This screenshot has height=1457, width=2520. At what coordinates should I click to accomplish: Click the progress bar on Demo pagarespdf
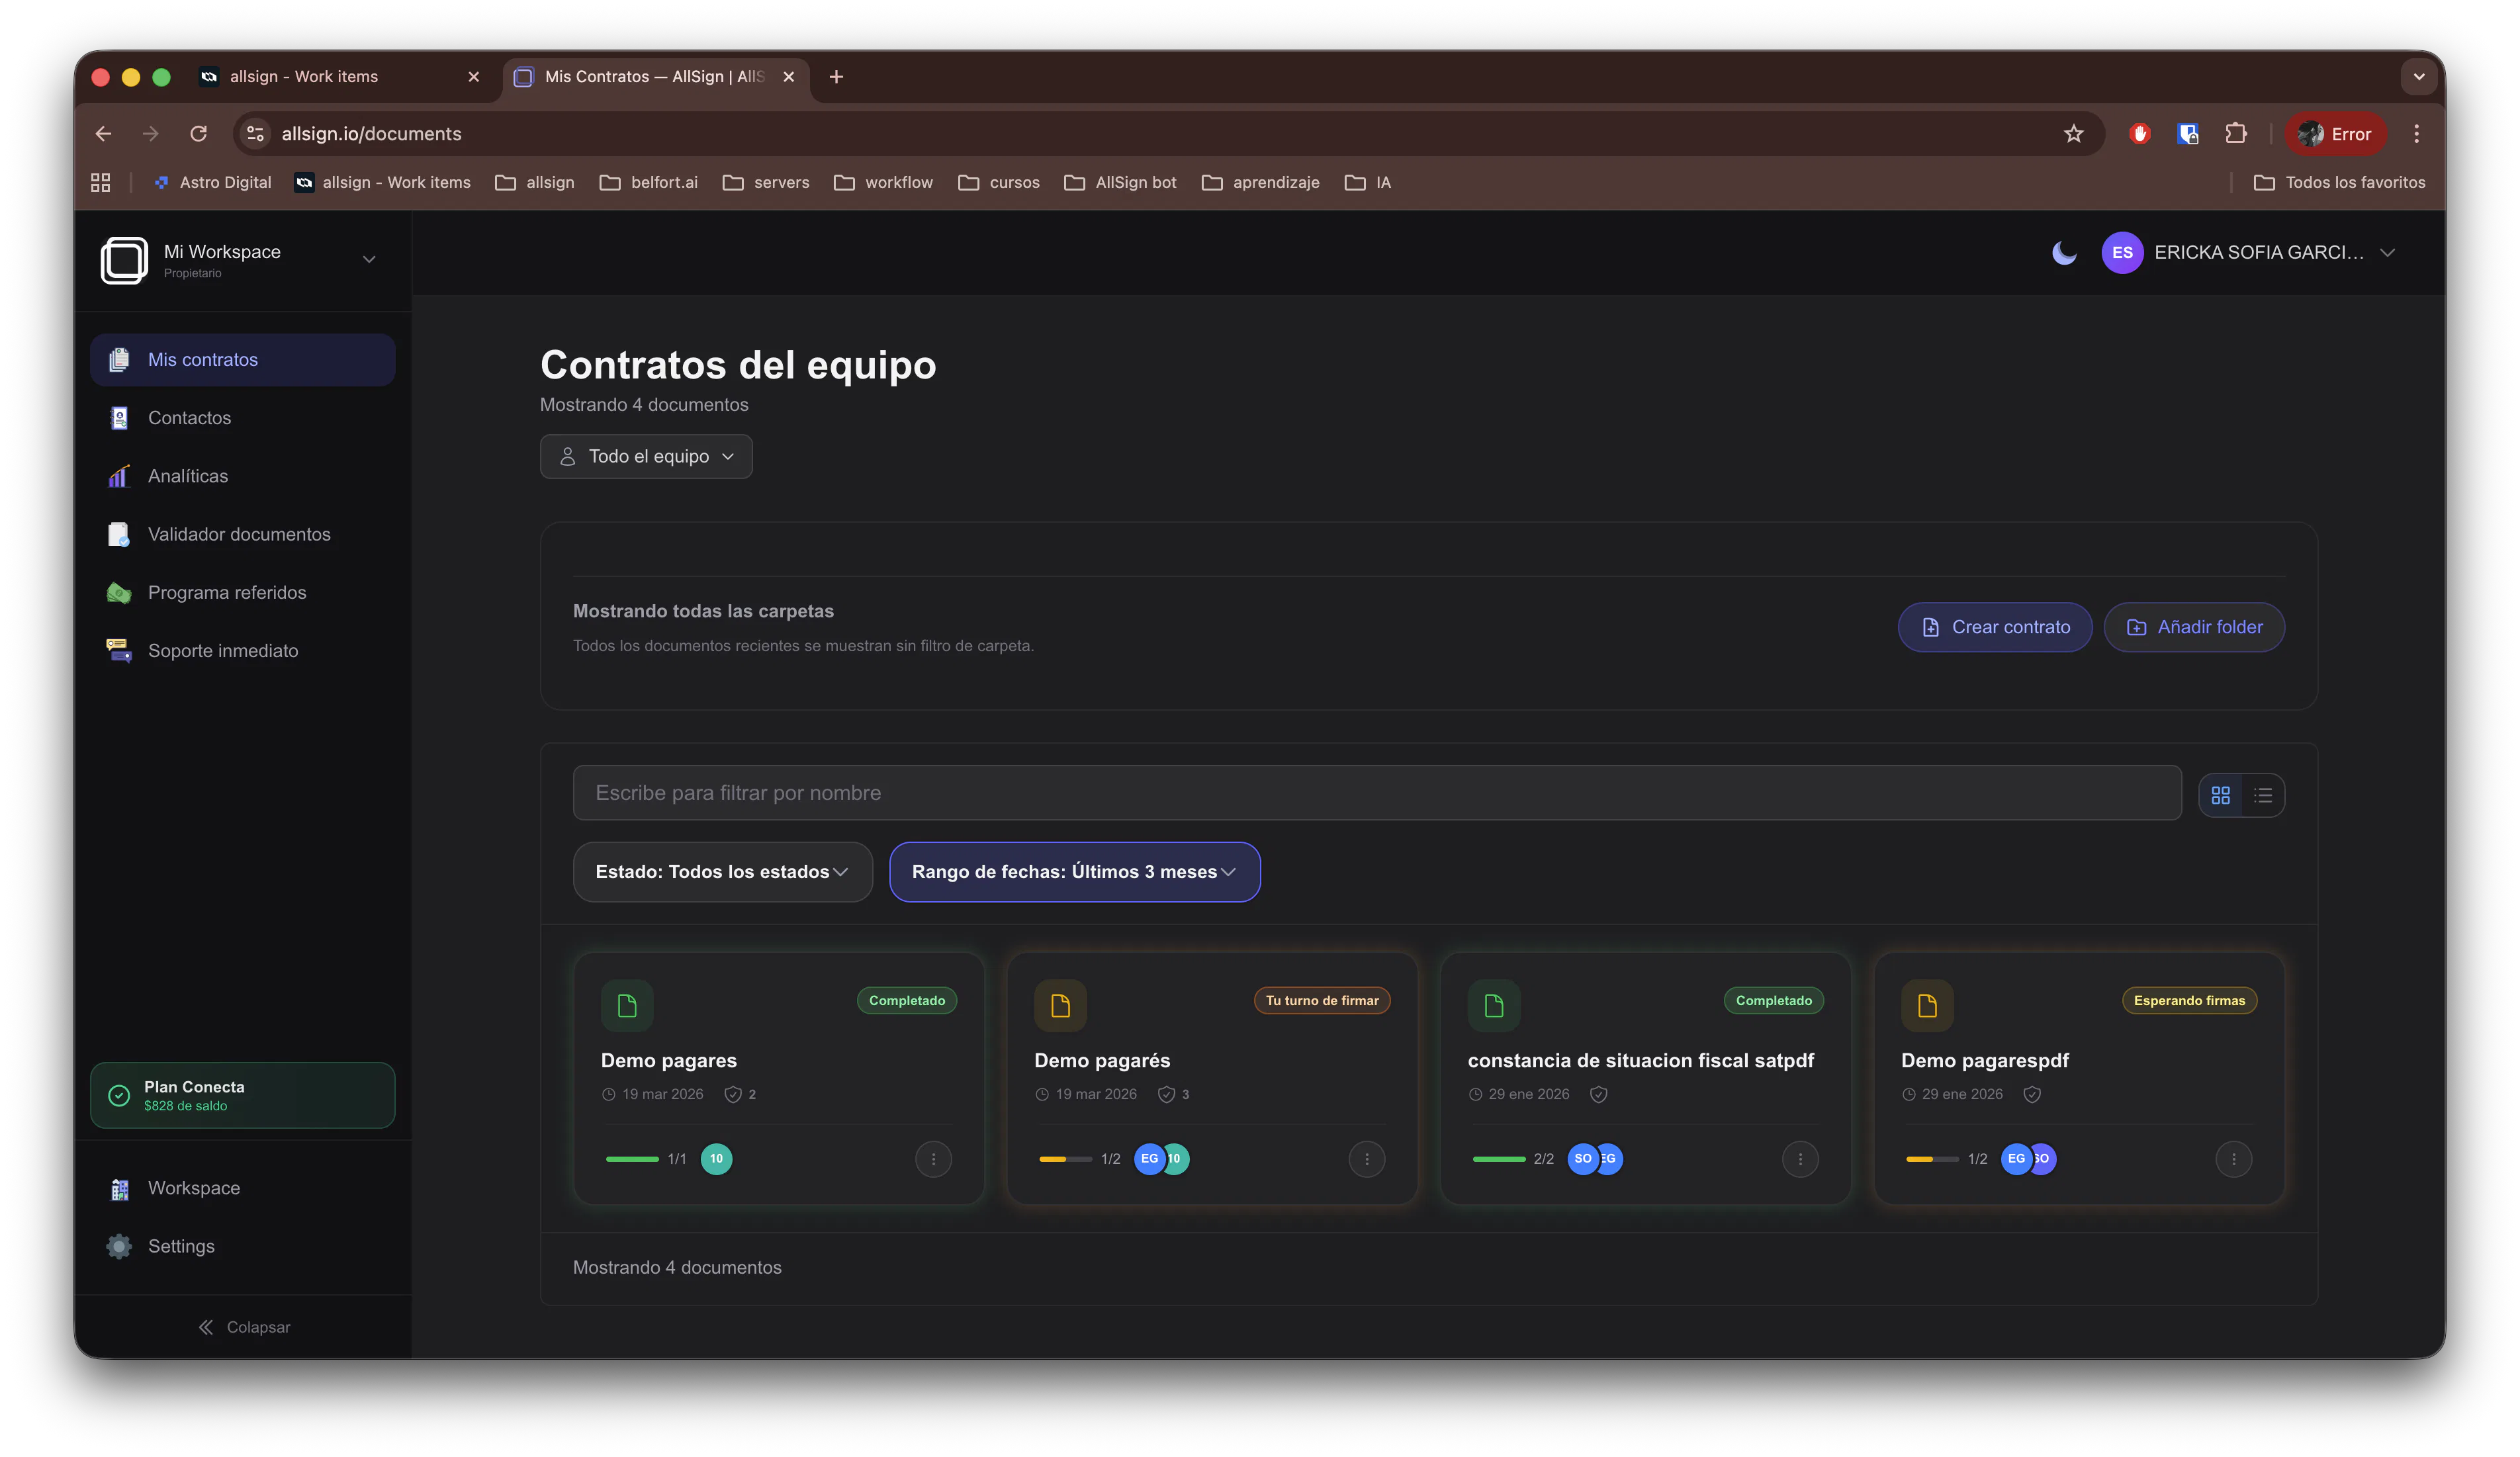[1932, 1159]
